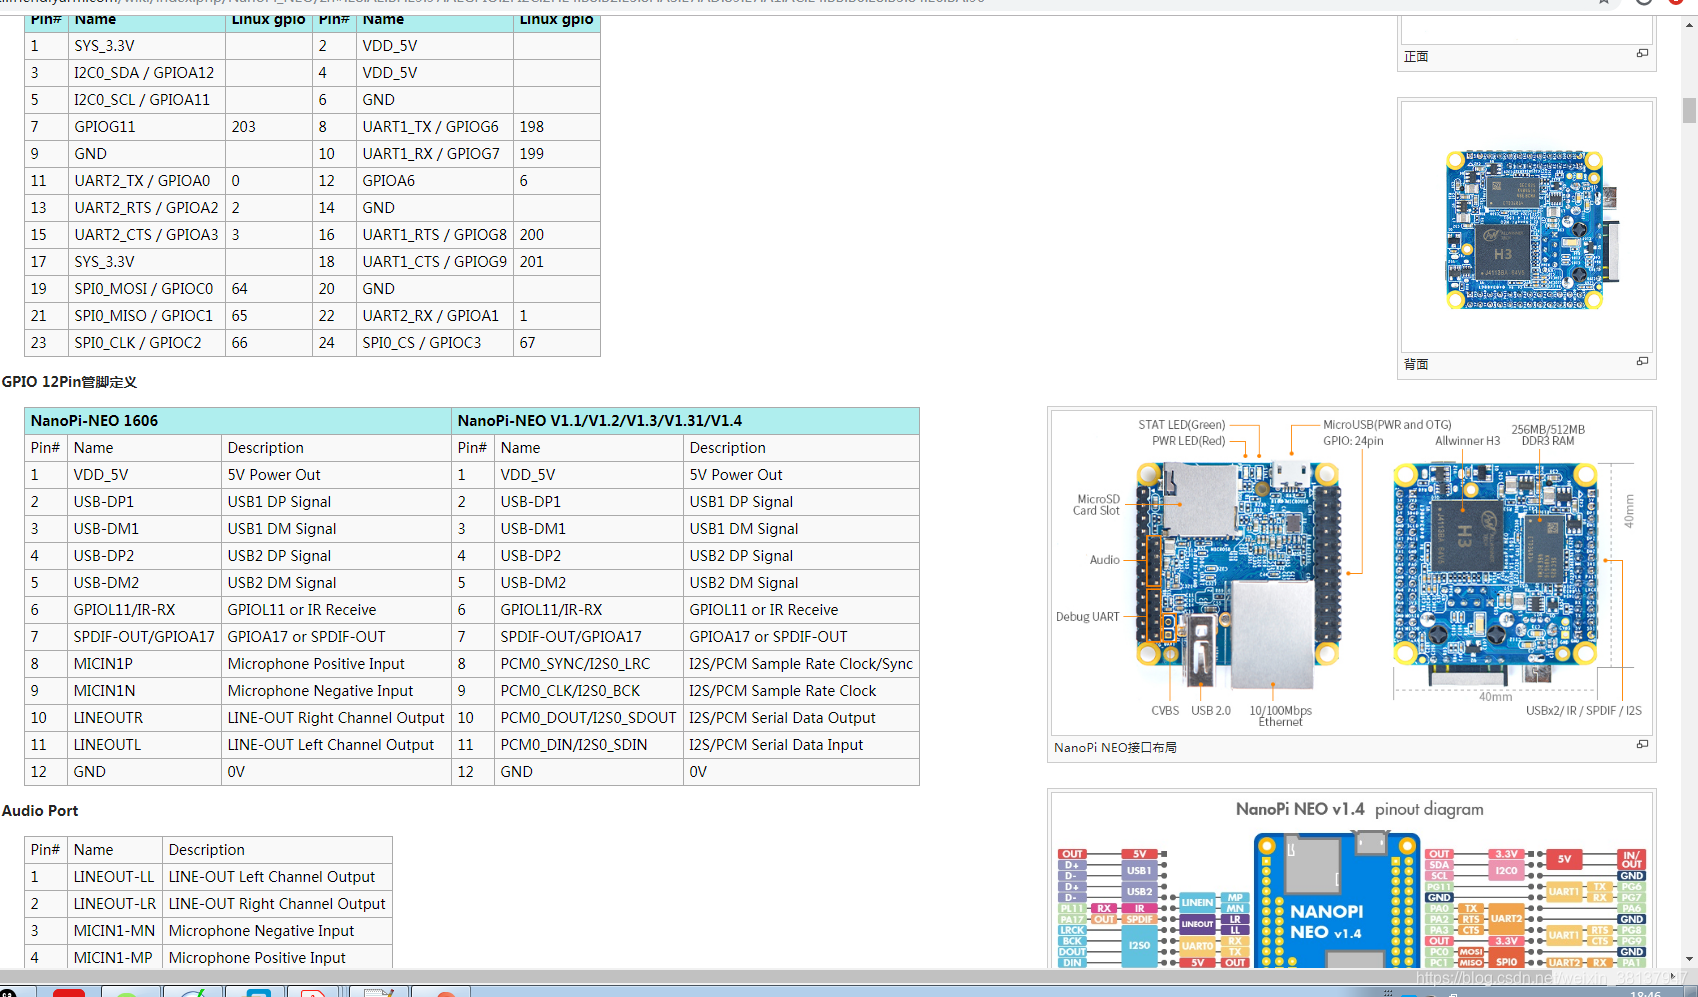Click the MICIN1N name cell
The width and height of the screenshot is (1698, 997).
click(144, 691)
